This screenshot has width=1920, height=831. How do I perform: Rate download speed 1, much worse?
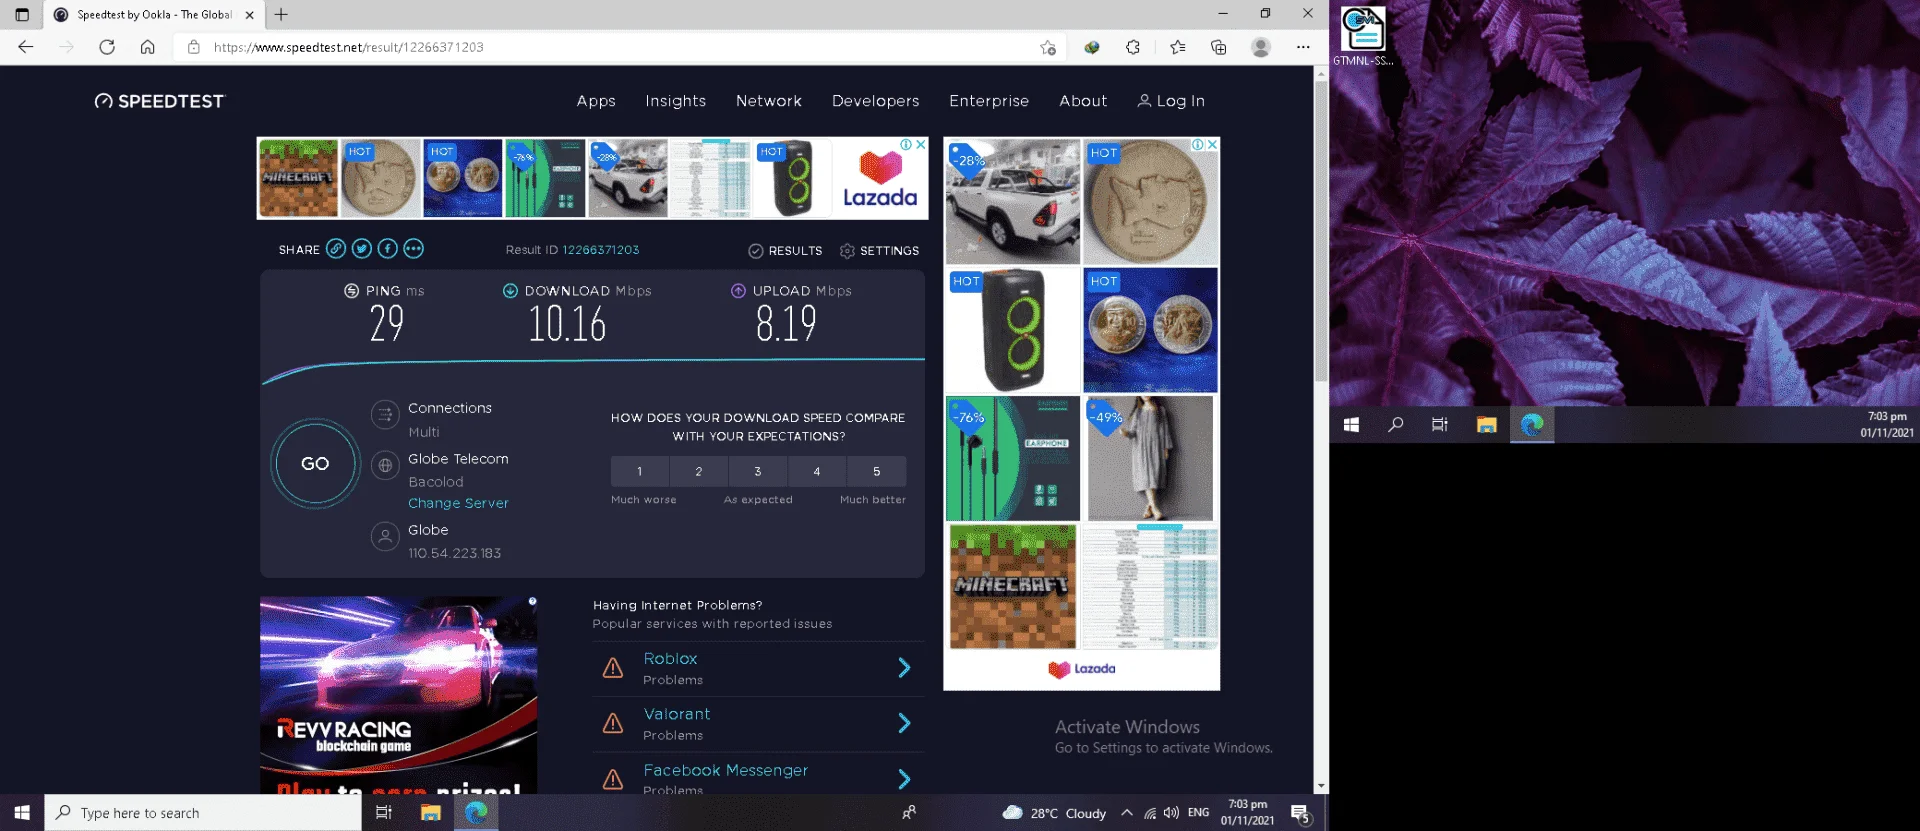tap(640, 471)
